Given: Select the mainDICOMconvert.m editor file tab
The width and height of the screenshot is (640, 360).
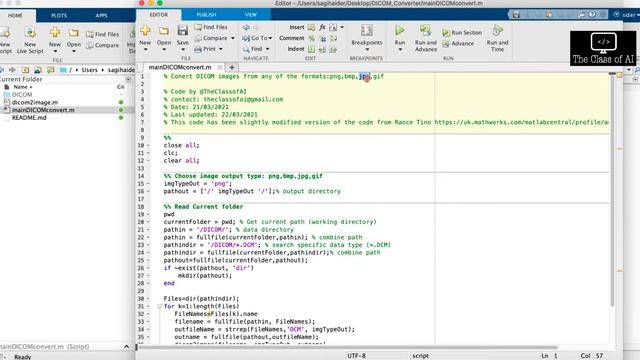Looking at the screenshot, I should [180, 67].
